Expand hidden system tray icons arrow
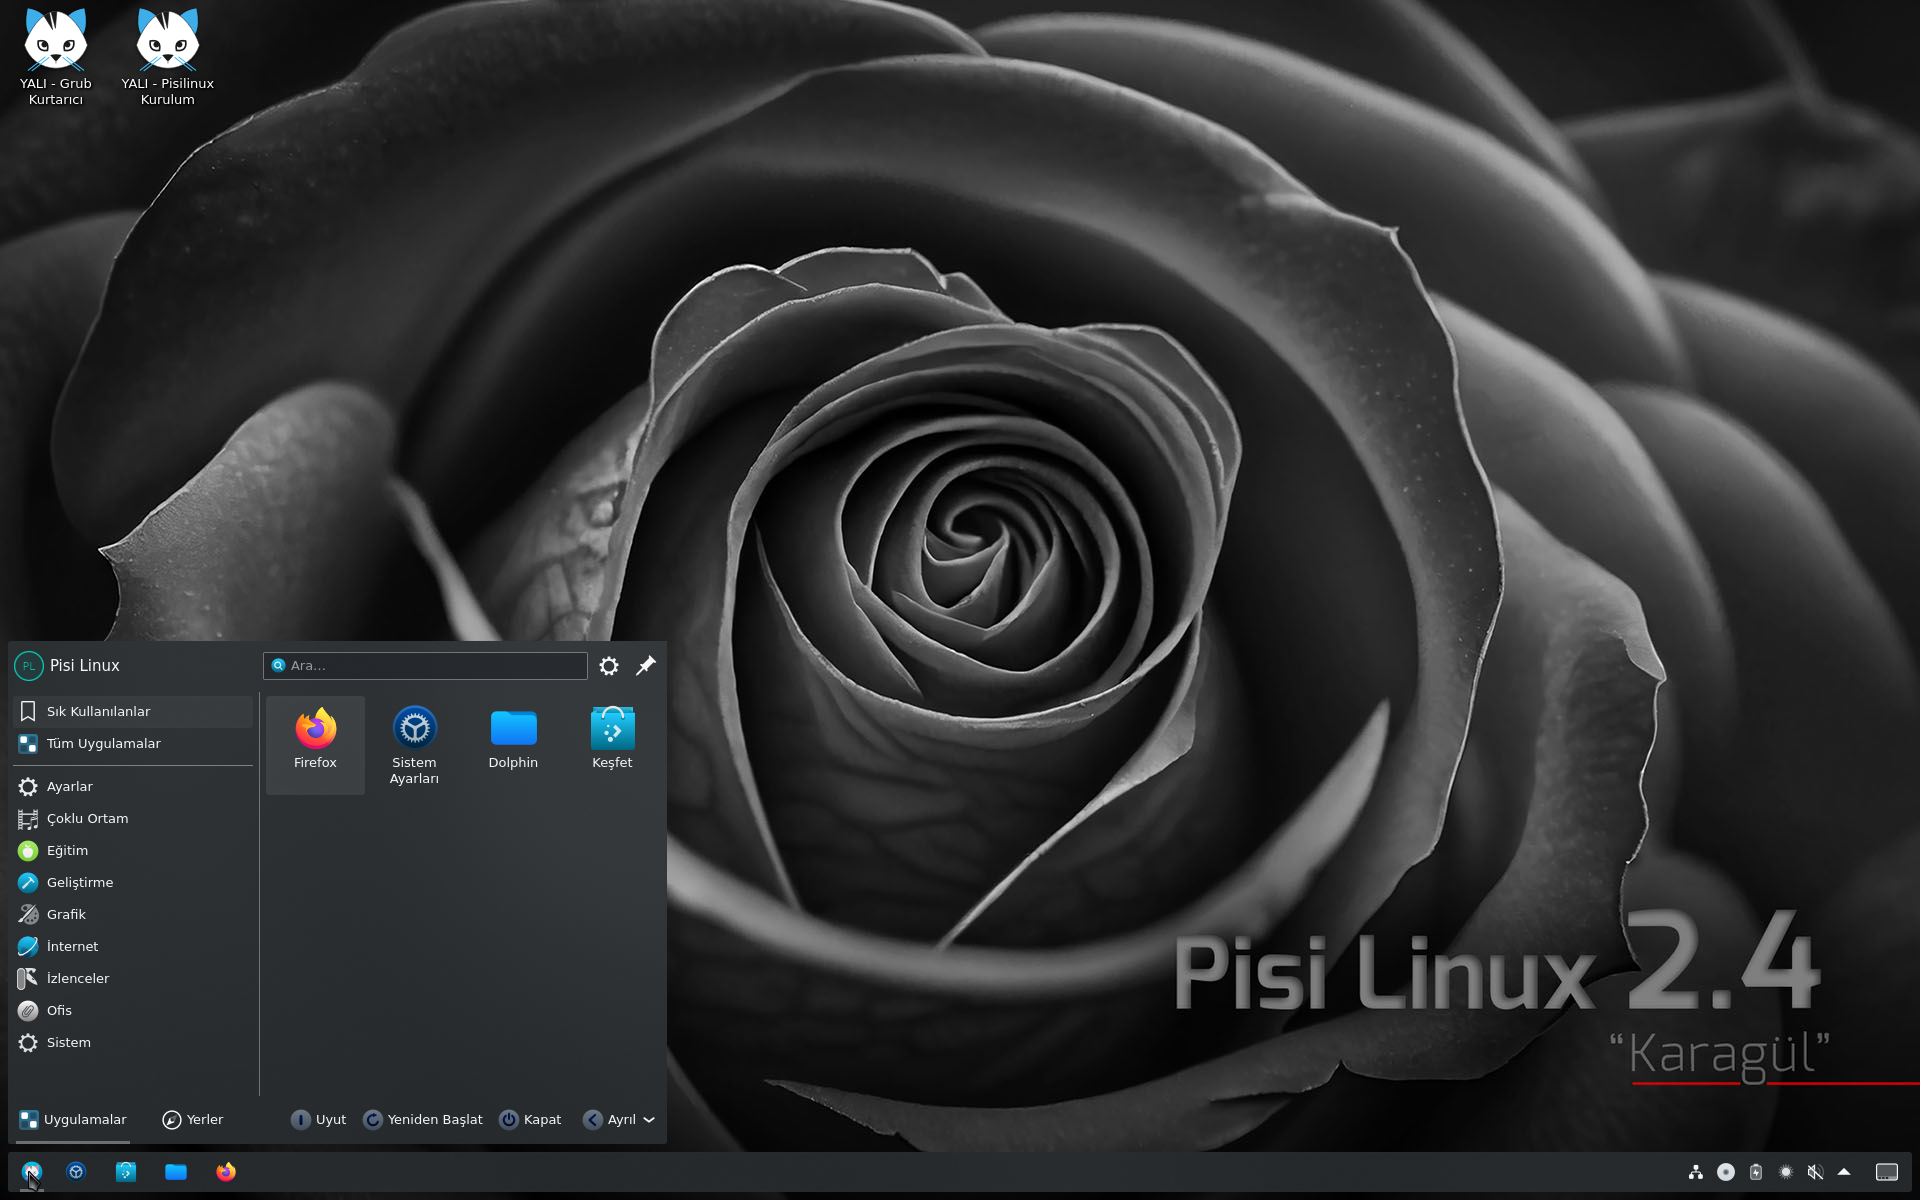This screenshot has width=1920, height=1200. [1844, 1172]
